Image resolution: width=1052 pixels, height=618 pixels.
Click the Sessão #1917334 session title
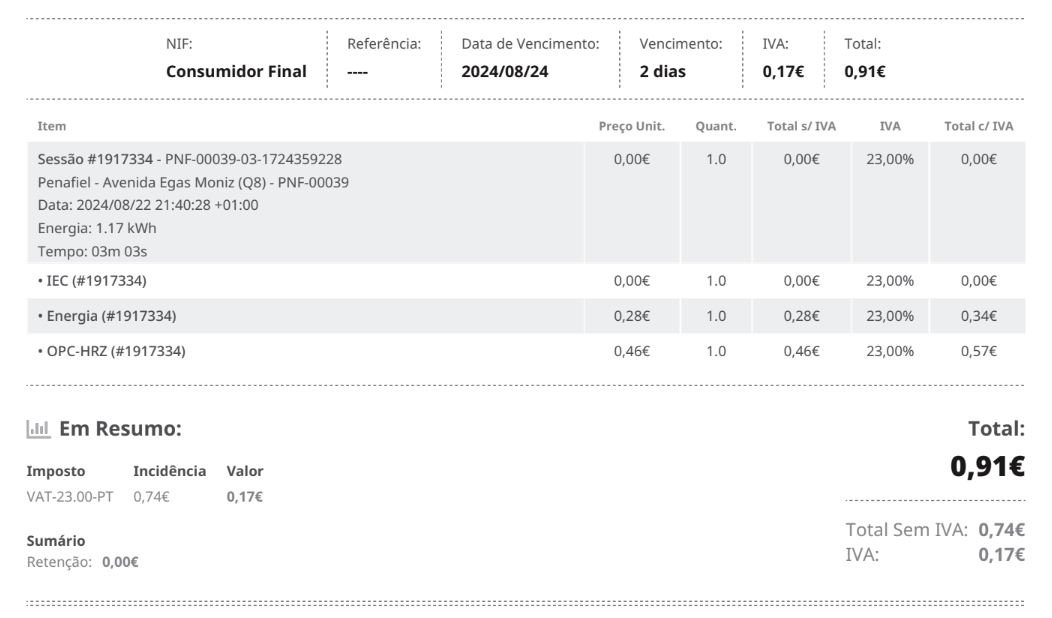pos(95,159)
